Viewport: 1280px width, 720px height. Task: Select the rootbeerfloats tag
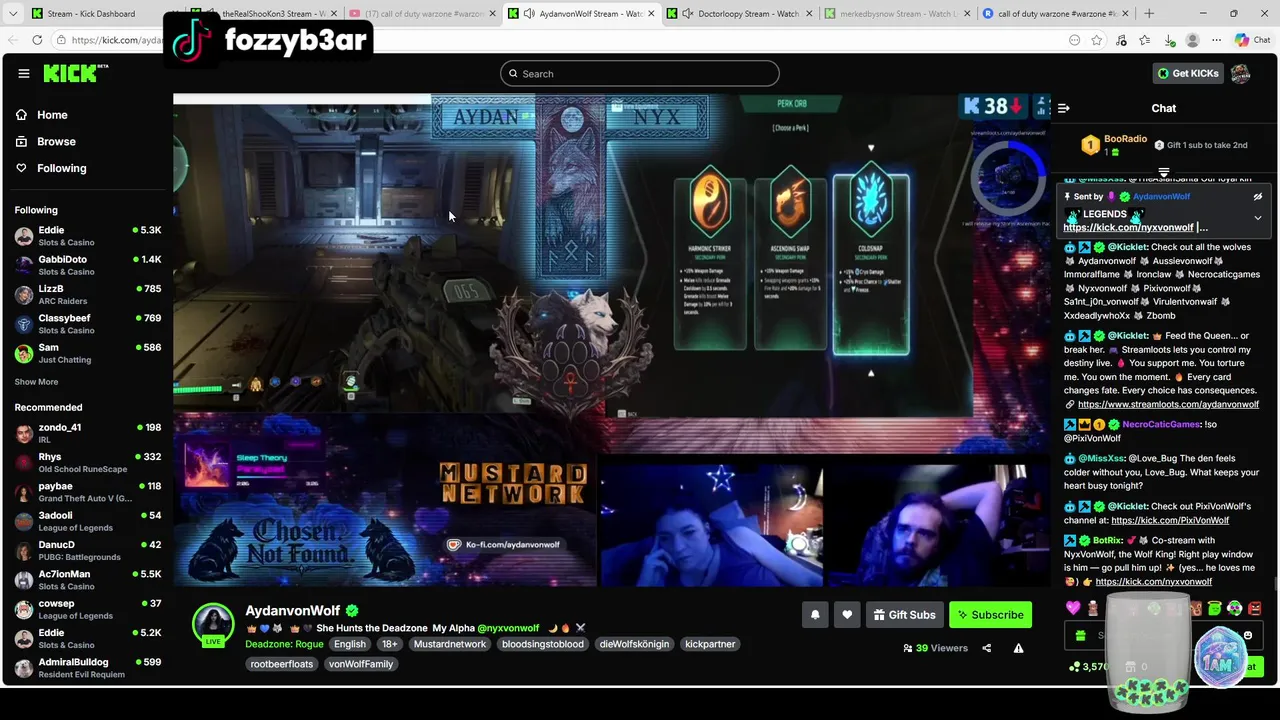tap(282, 664)
